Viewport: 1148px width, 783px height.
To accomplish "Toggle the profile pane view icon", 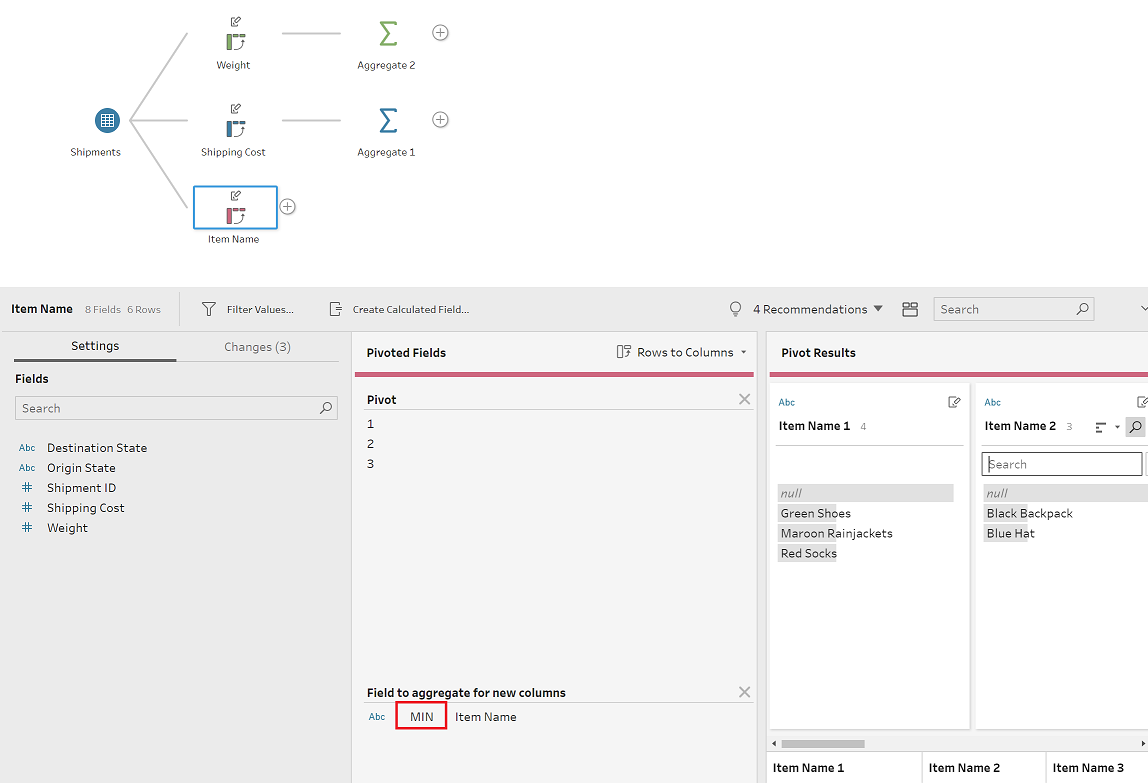I will (x=910, y=309).
